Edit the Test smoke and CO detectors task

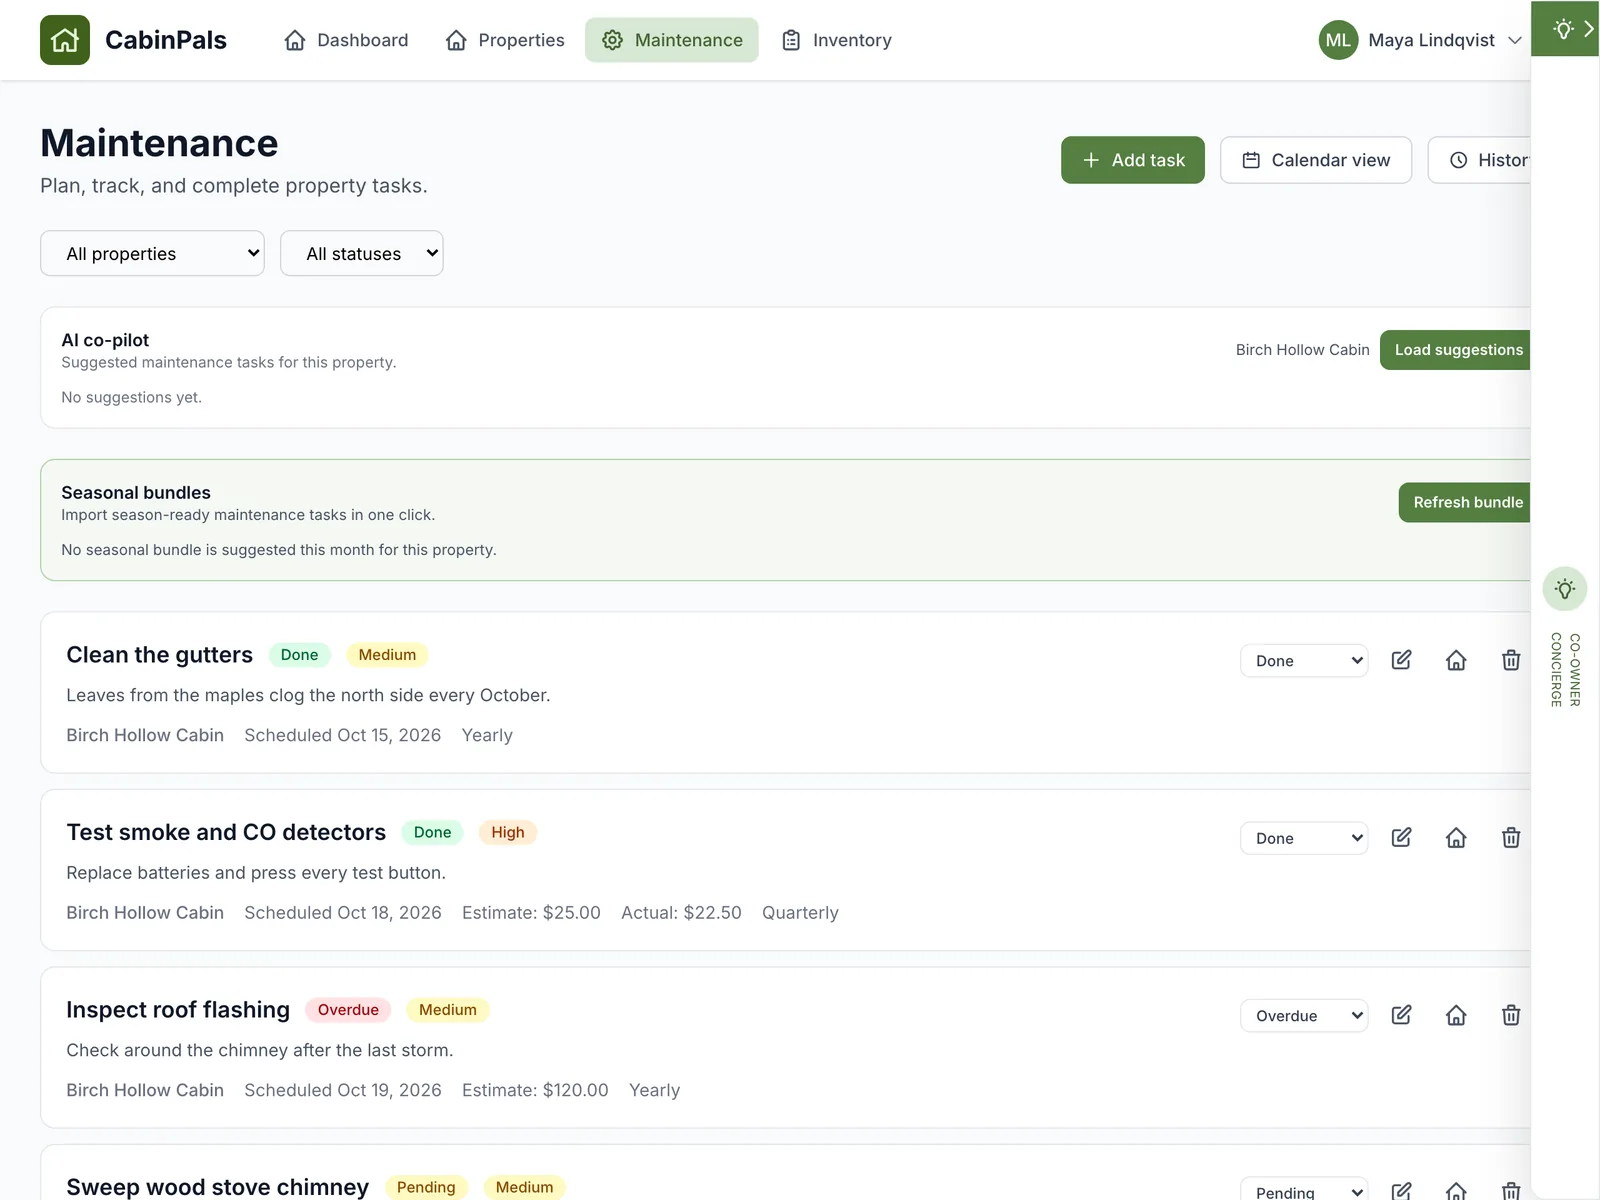1402,838
